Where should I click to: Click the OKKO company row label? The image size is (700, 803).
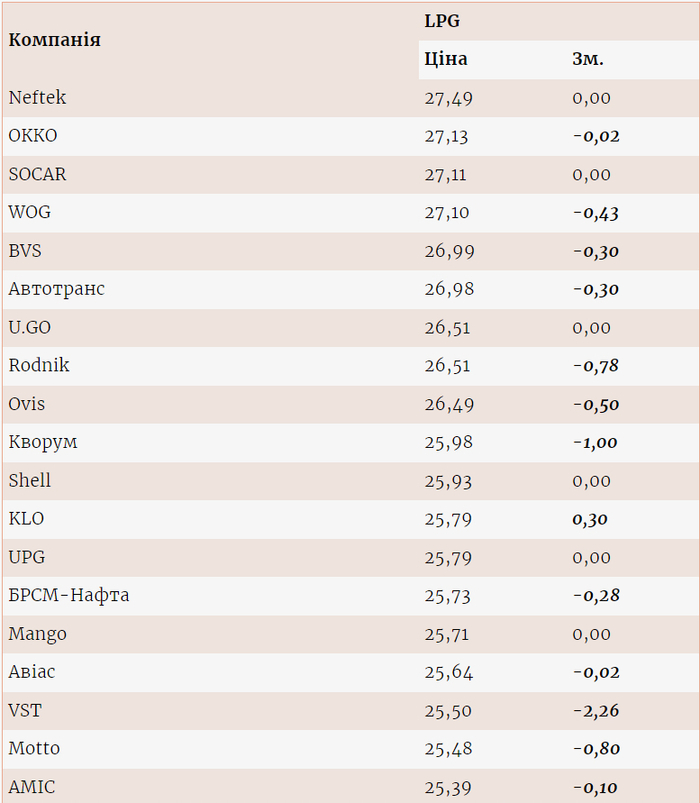(33, 136)
